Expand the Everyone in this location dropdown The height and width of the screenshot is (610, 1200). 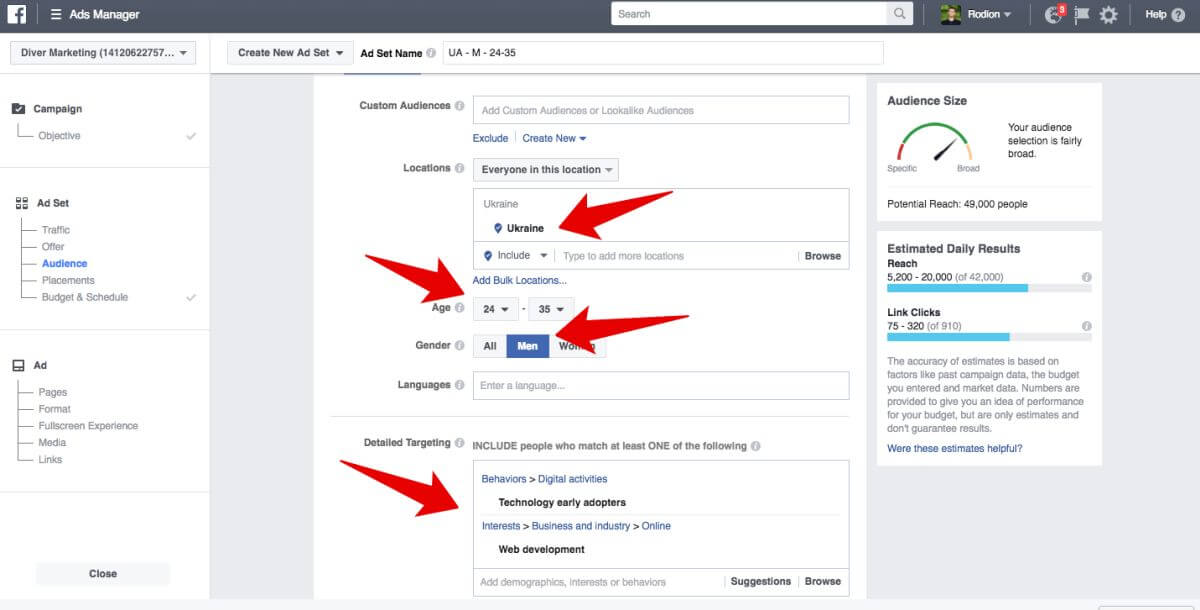point(545,170)
